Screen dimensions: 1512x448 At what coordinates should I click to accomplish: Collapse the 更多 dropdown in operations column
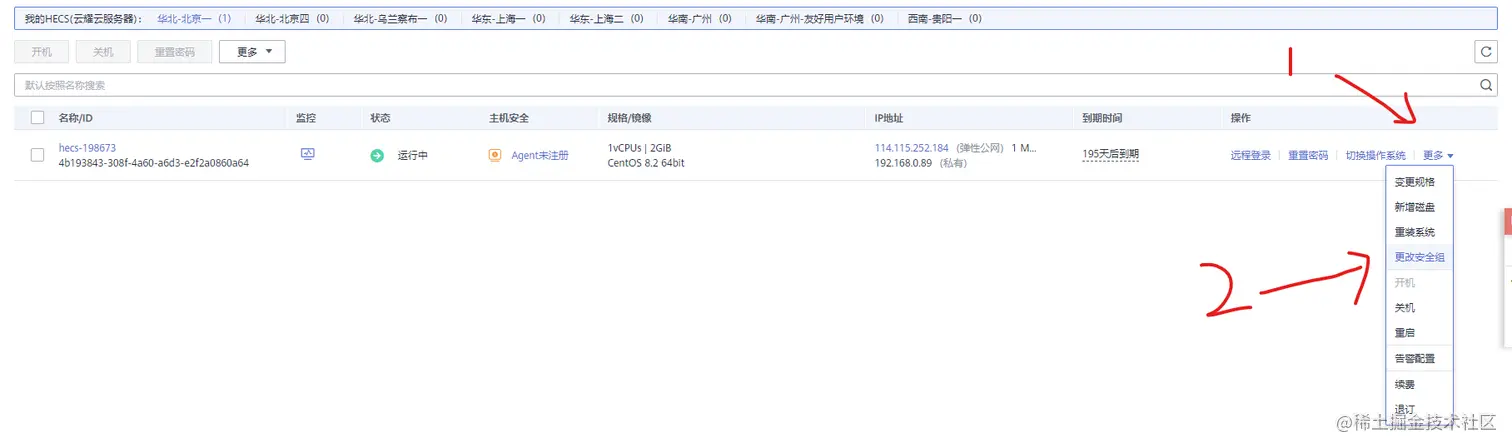pos(1438,156)
